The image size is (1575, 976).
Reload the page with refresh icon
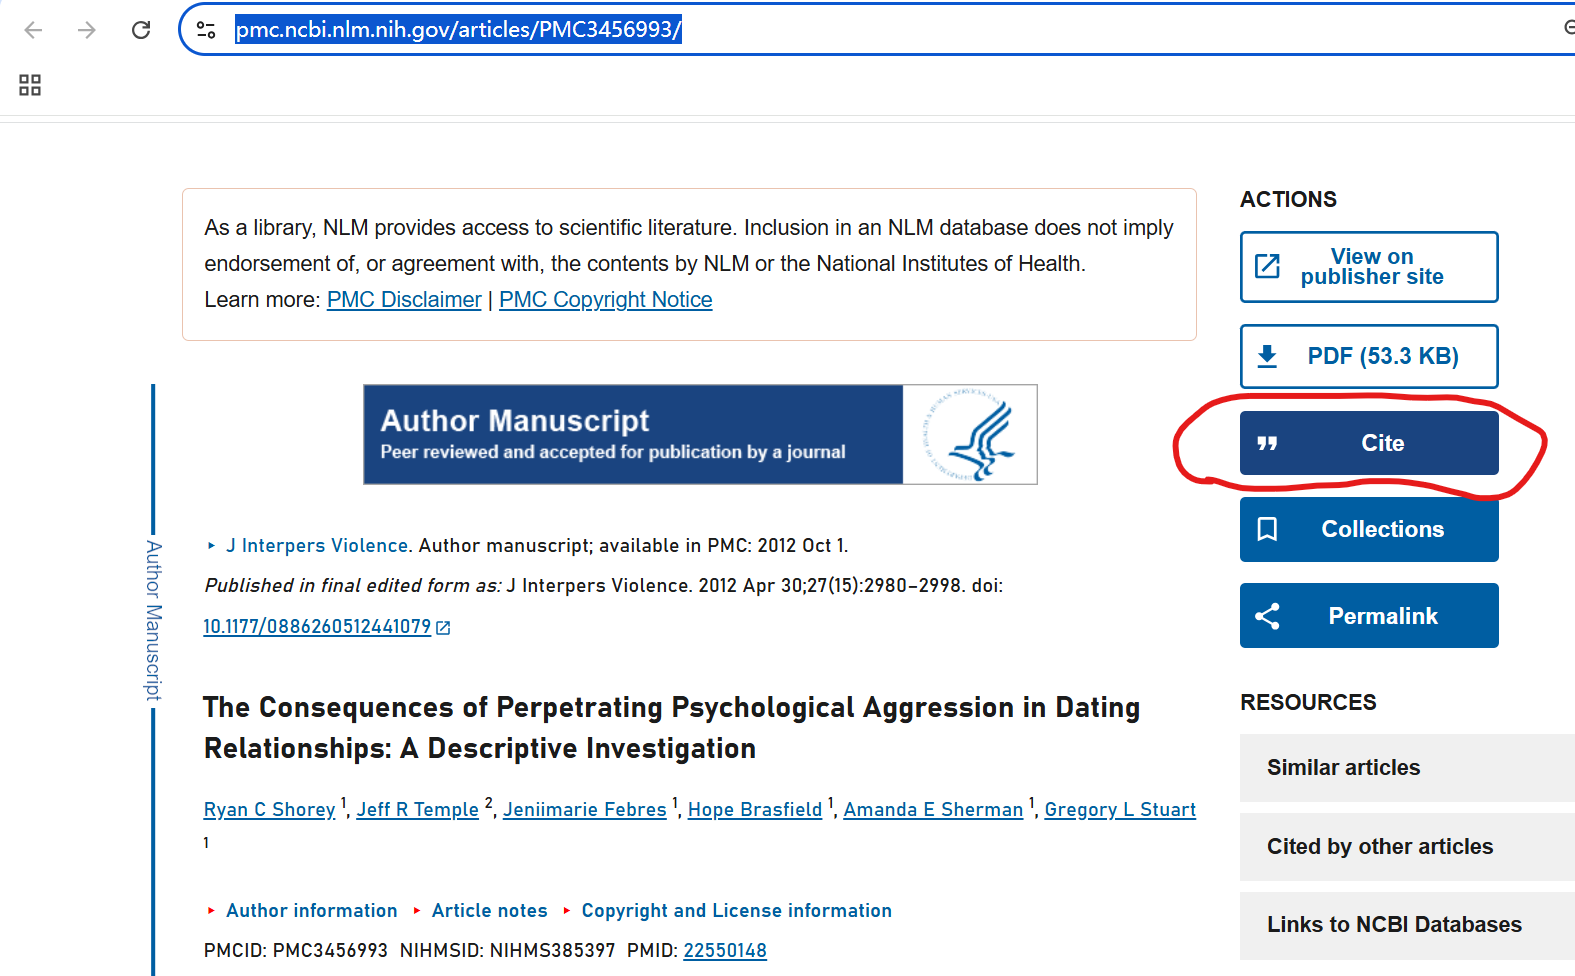tap(141, 30)
